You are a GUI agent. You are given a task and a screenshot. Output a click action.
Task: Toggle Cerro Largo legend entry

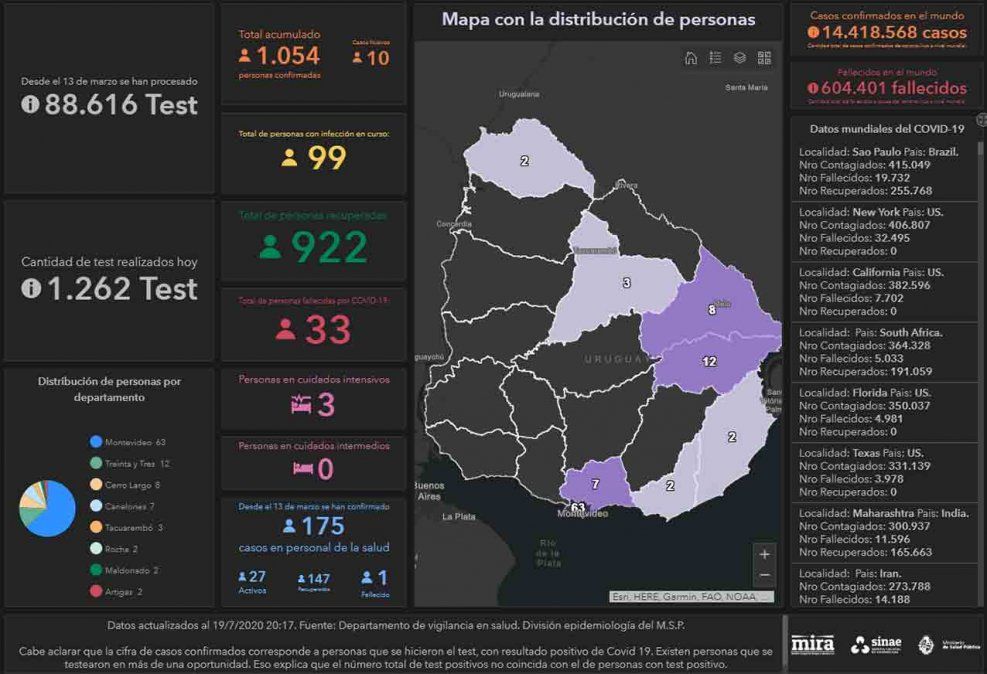pyautogui.click(x=124, y=485)
